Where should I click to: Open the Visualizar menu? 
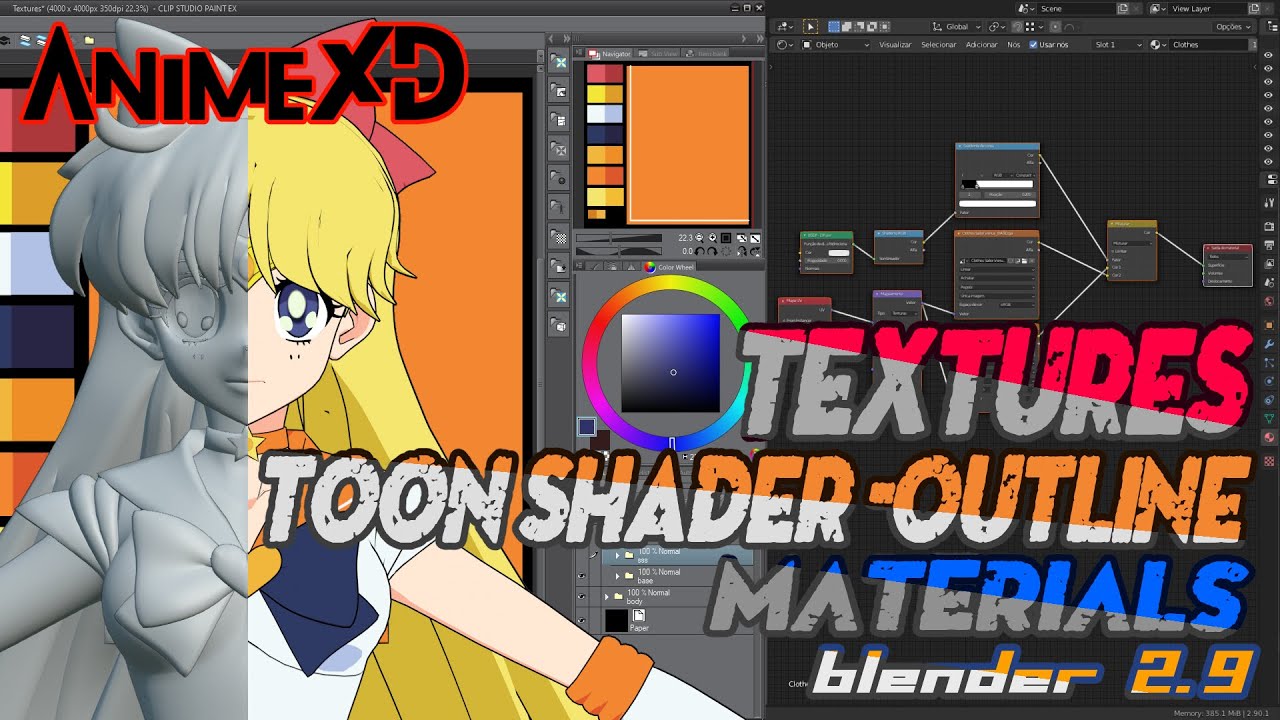[x=895, y=45]
